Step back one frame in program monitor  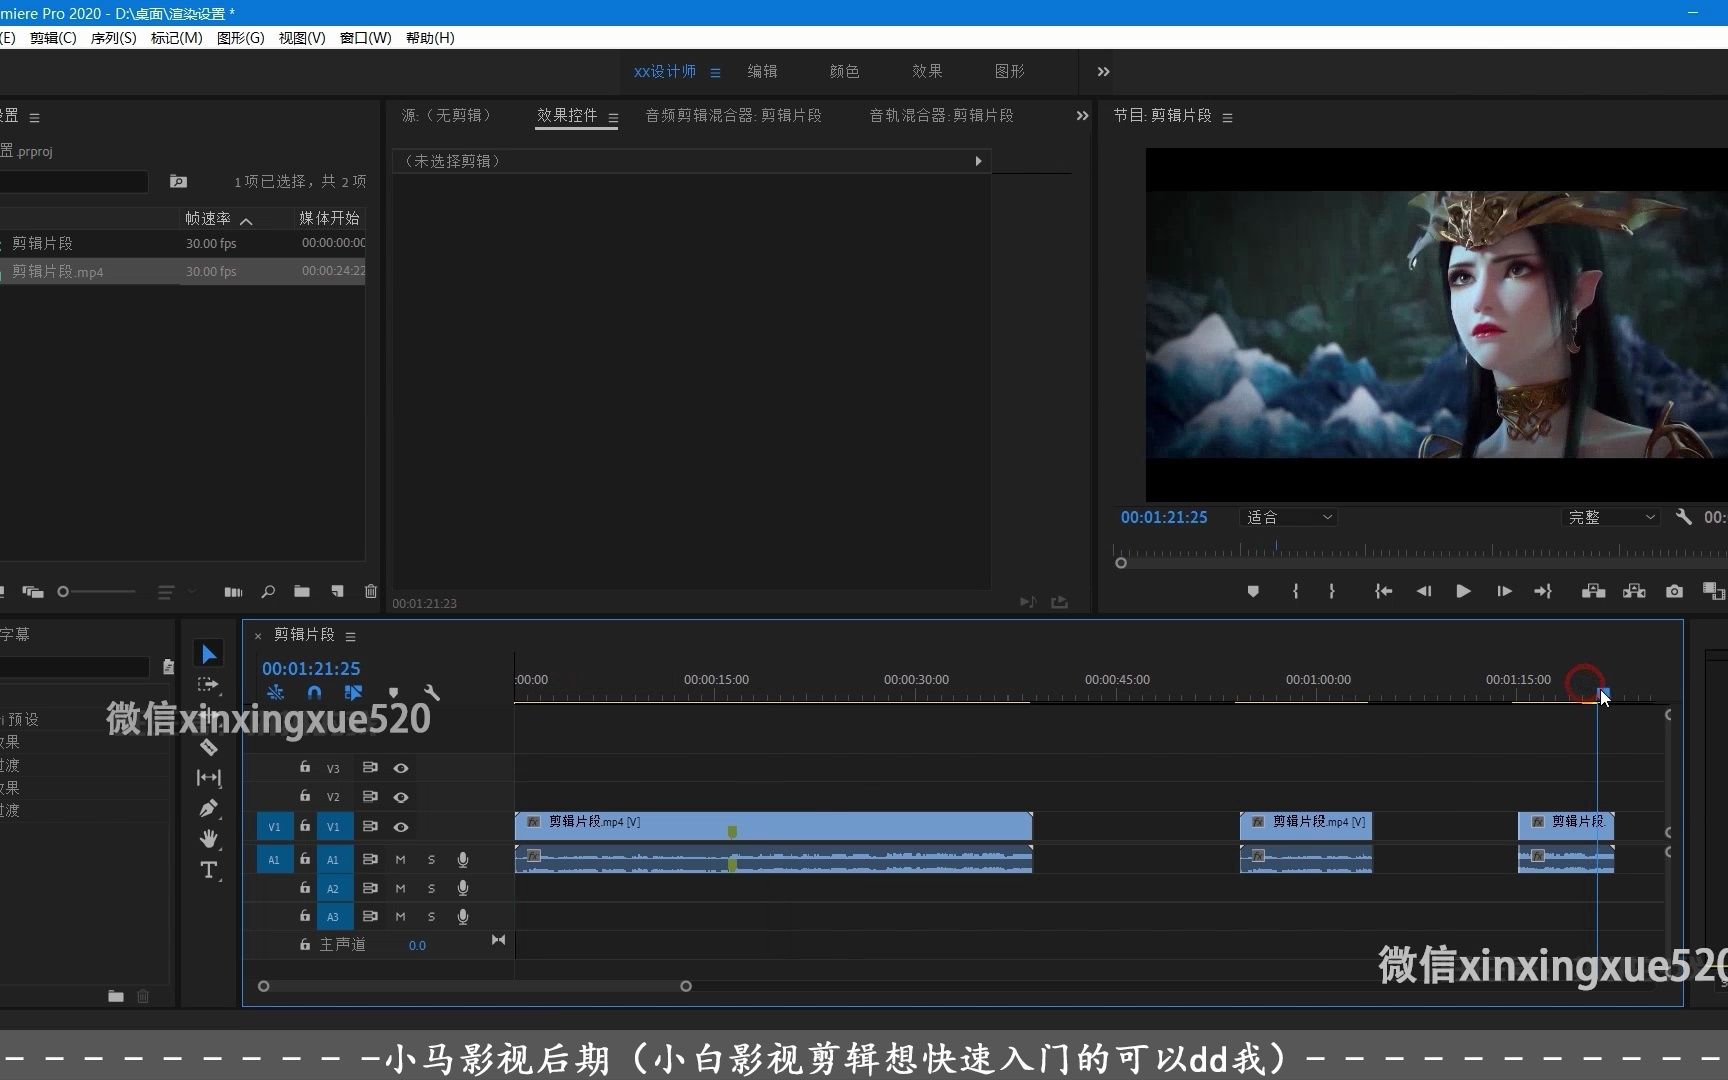(x=1424, y=591)
